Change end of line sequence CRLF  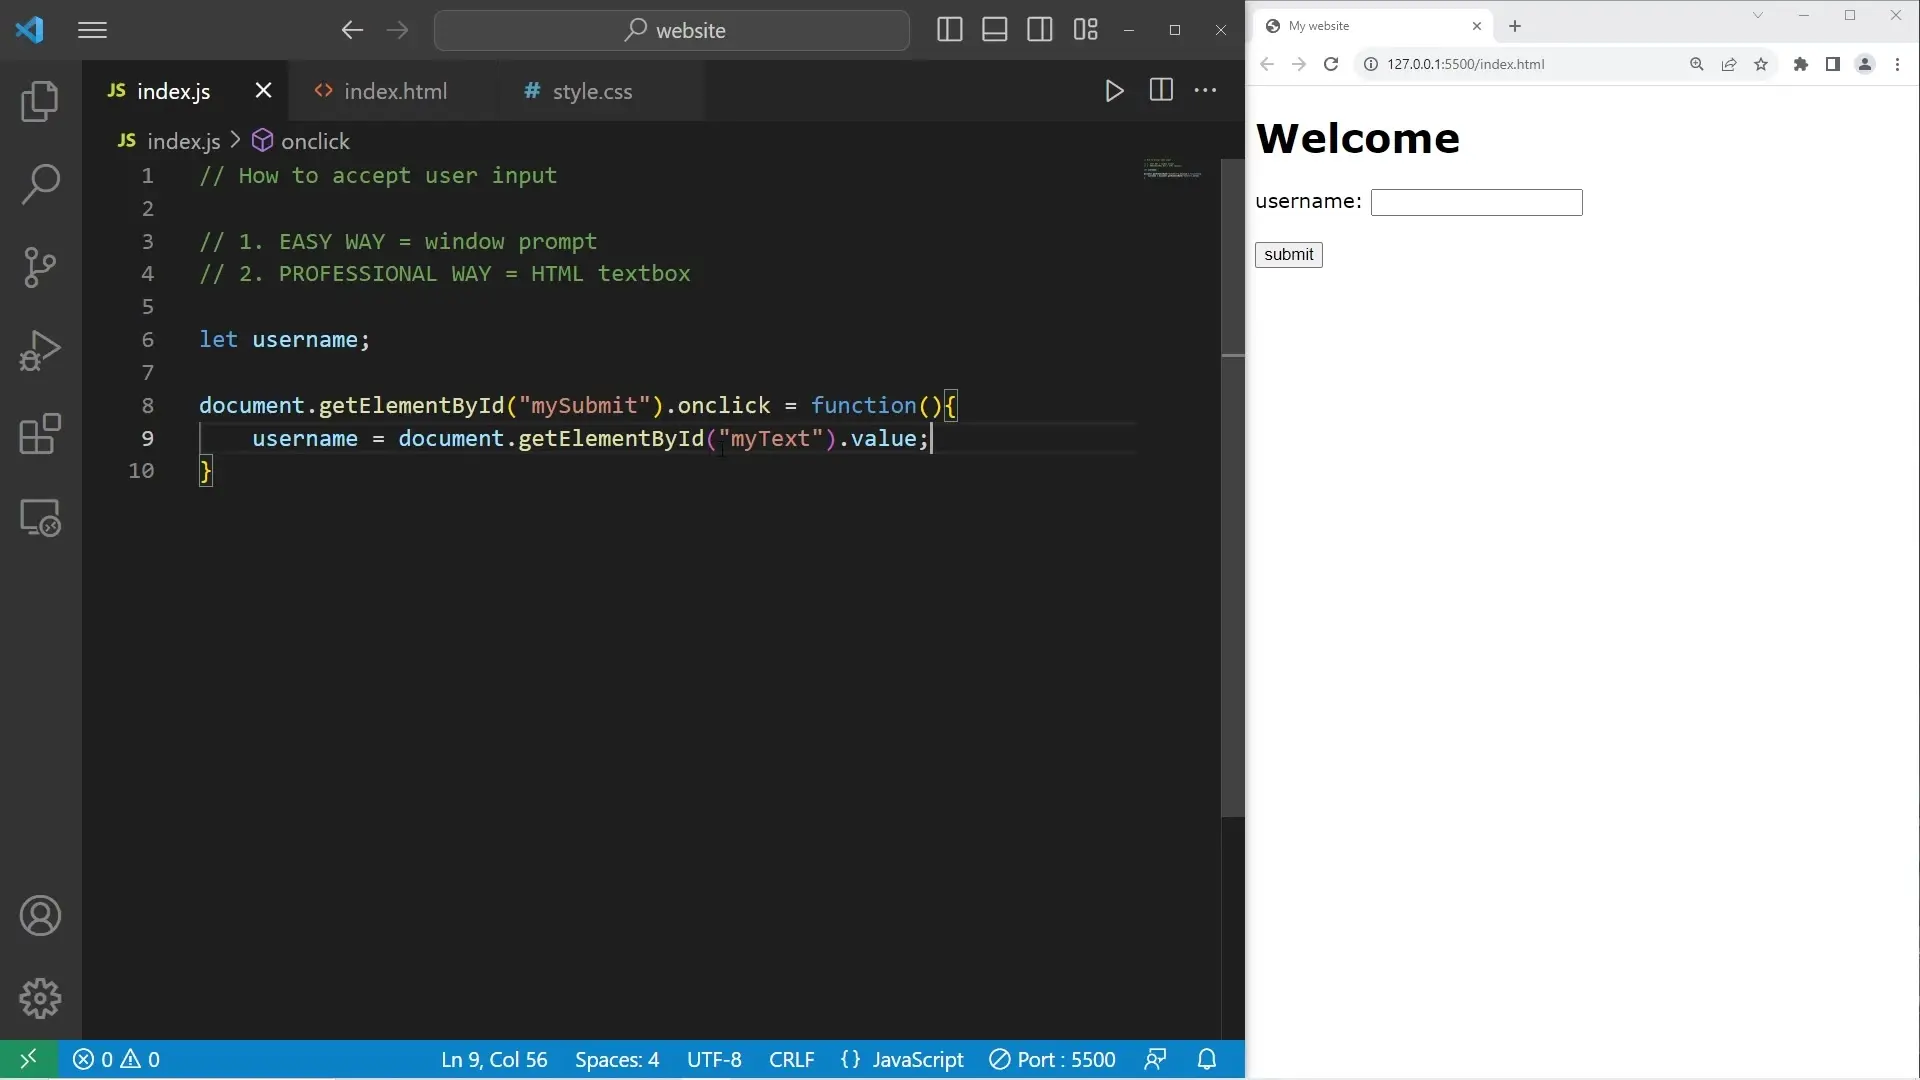pyautogui.click(x=791, y=1059)
